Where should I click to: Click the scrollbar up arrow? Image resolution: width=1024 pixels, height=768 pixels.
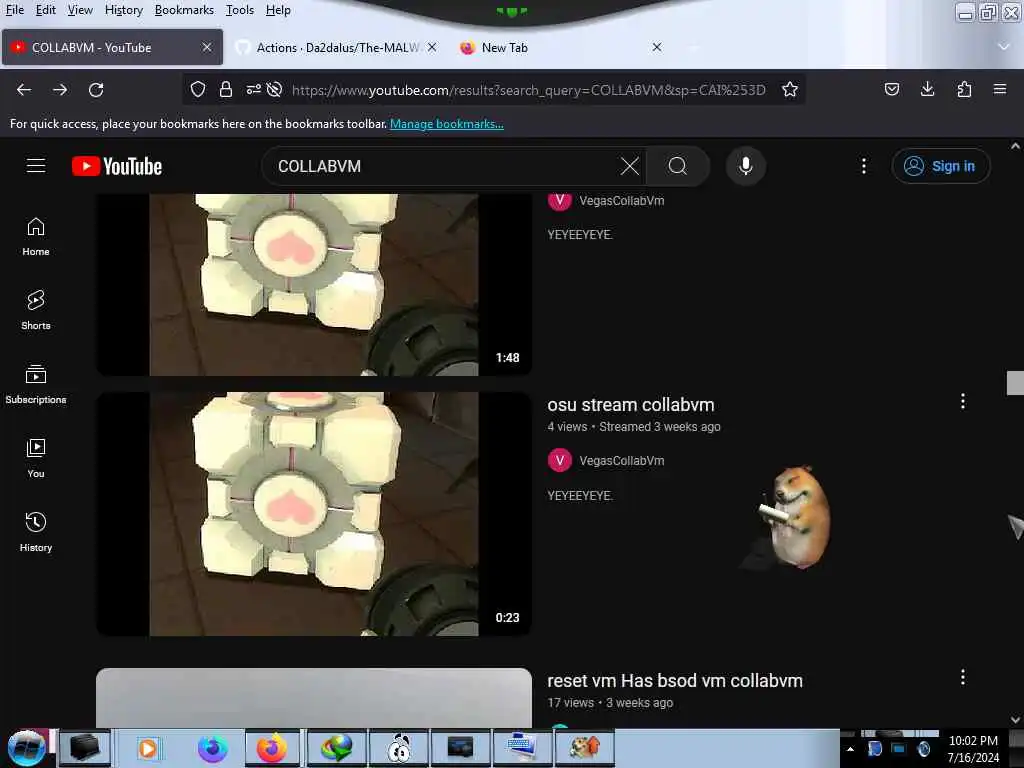point(1015,146)
